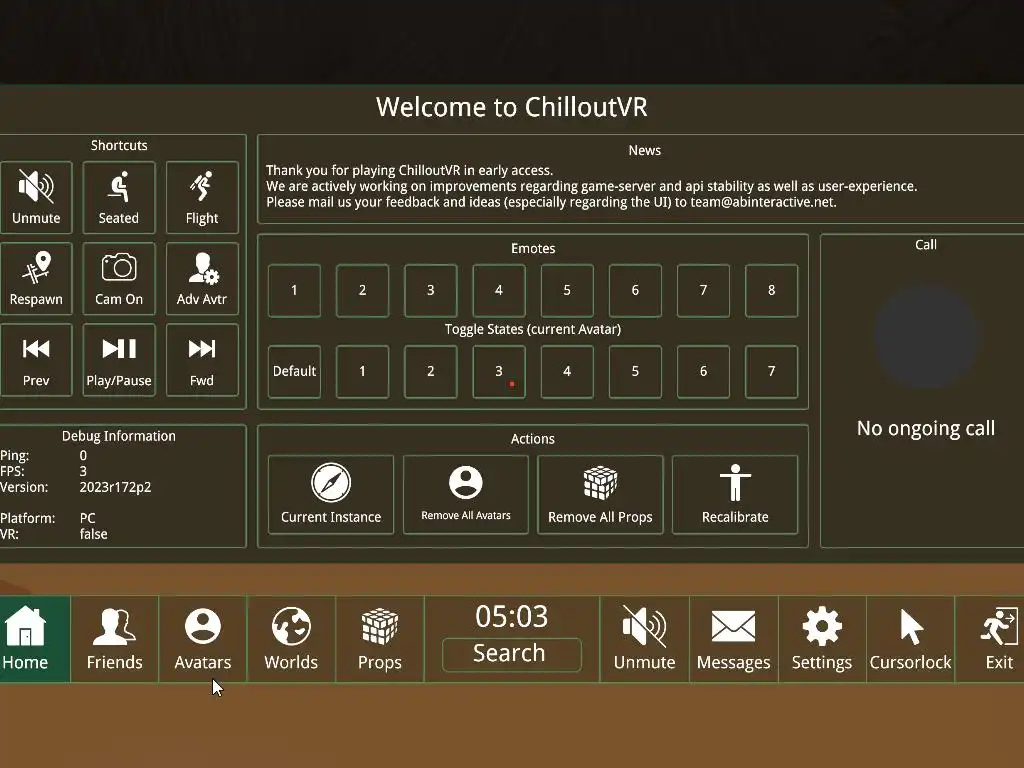1024x768 pixels.
Task: Toggle Cursorlock in bottom bar
Action: point(910,639)
